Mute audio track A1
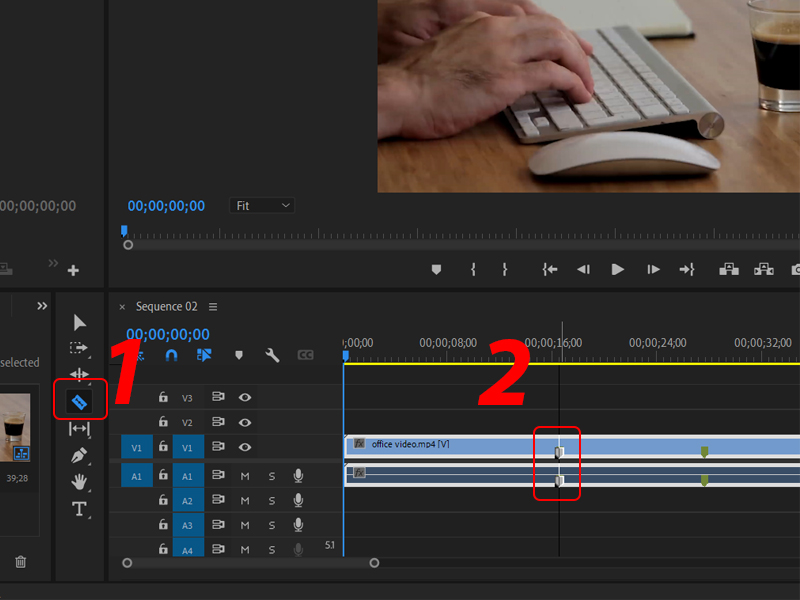Image resolution: width=800 pixels, height=600 pixels. click(245, 476)
